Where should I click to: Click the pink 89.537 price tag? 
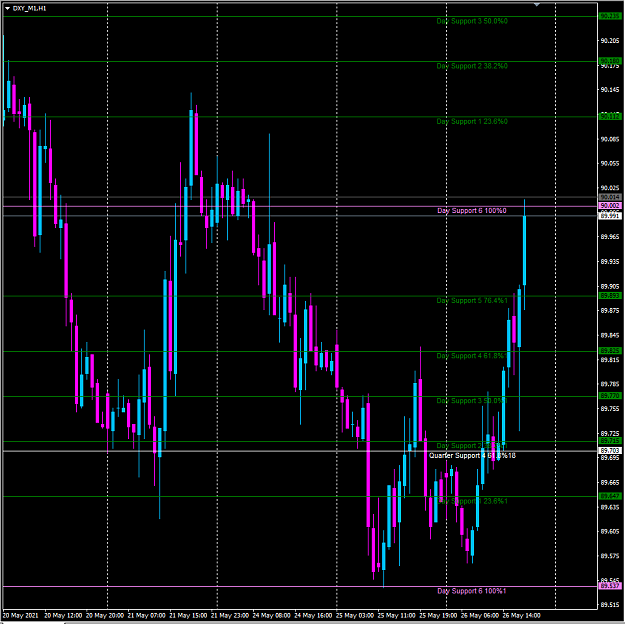point(610,586)
